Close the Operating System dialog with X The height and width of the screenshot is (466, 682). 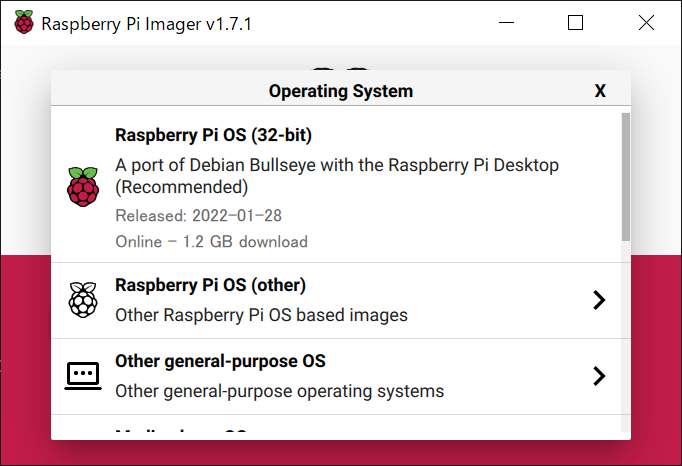pos(600,91)
